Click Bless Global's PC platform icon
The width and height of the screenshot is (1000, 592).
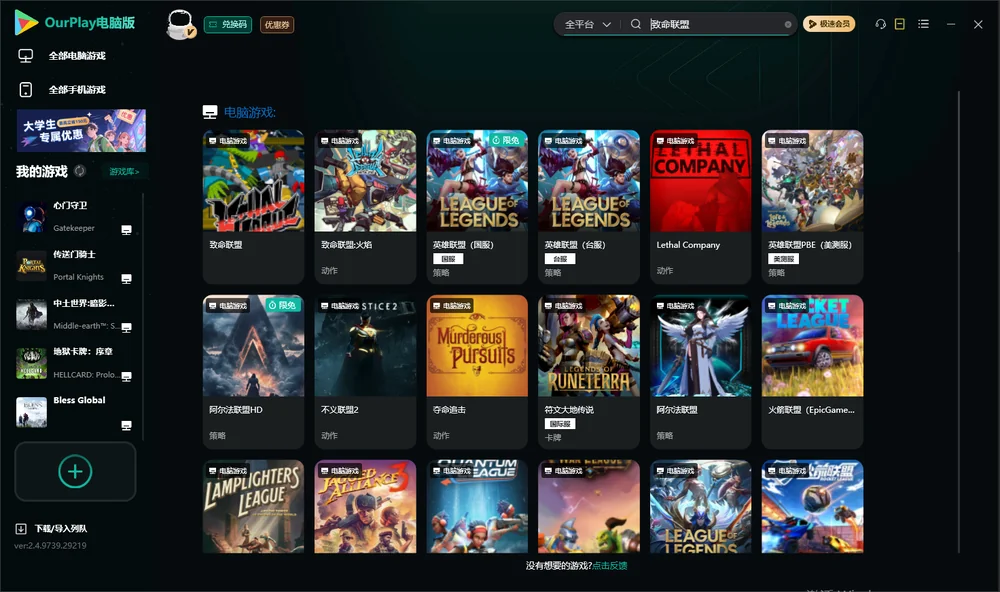click(x=126, y=426)
